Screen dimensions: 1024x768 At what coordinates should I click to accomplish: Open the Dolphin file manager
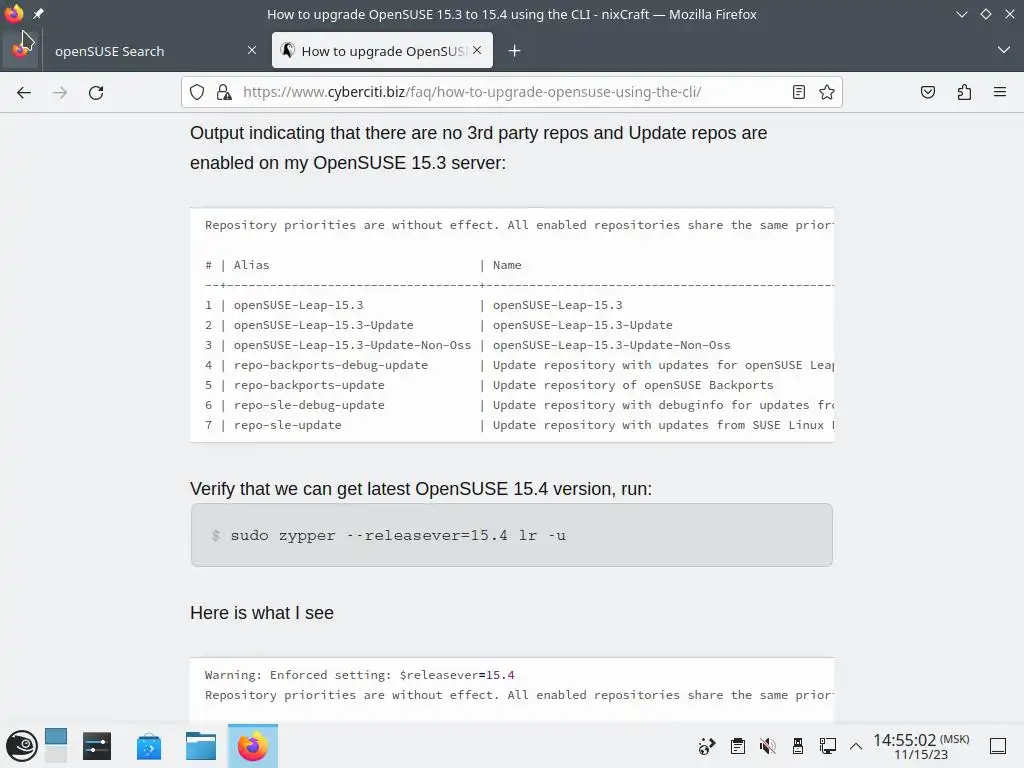pos(200,746)
